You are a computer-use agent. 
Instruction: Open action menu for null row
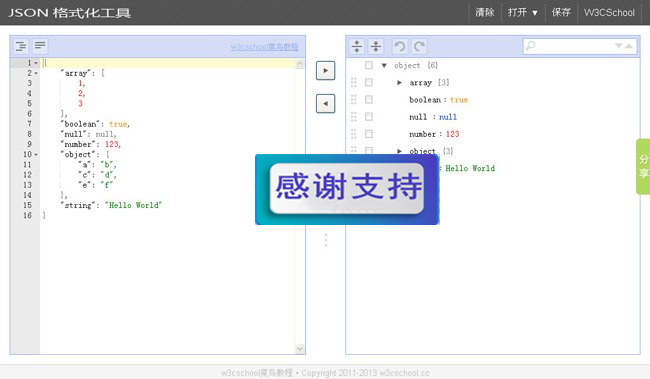point(369,117)
